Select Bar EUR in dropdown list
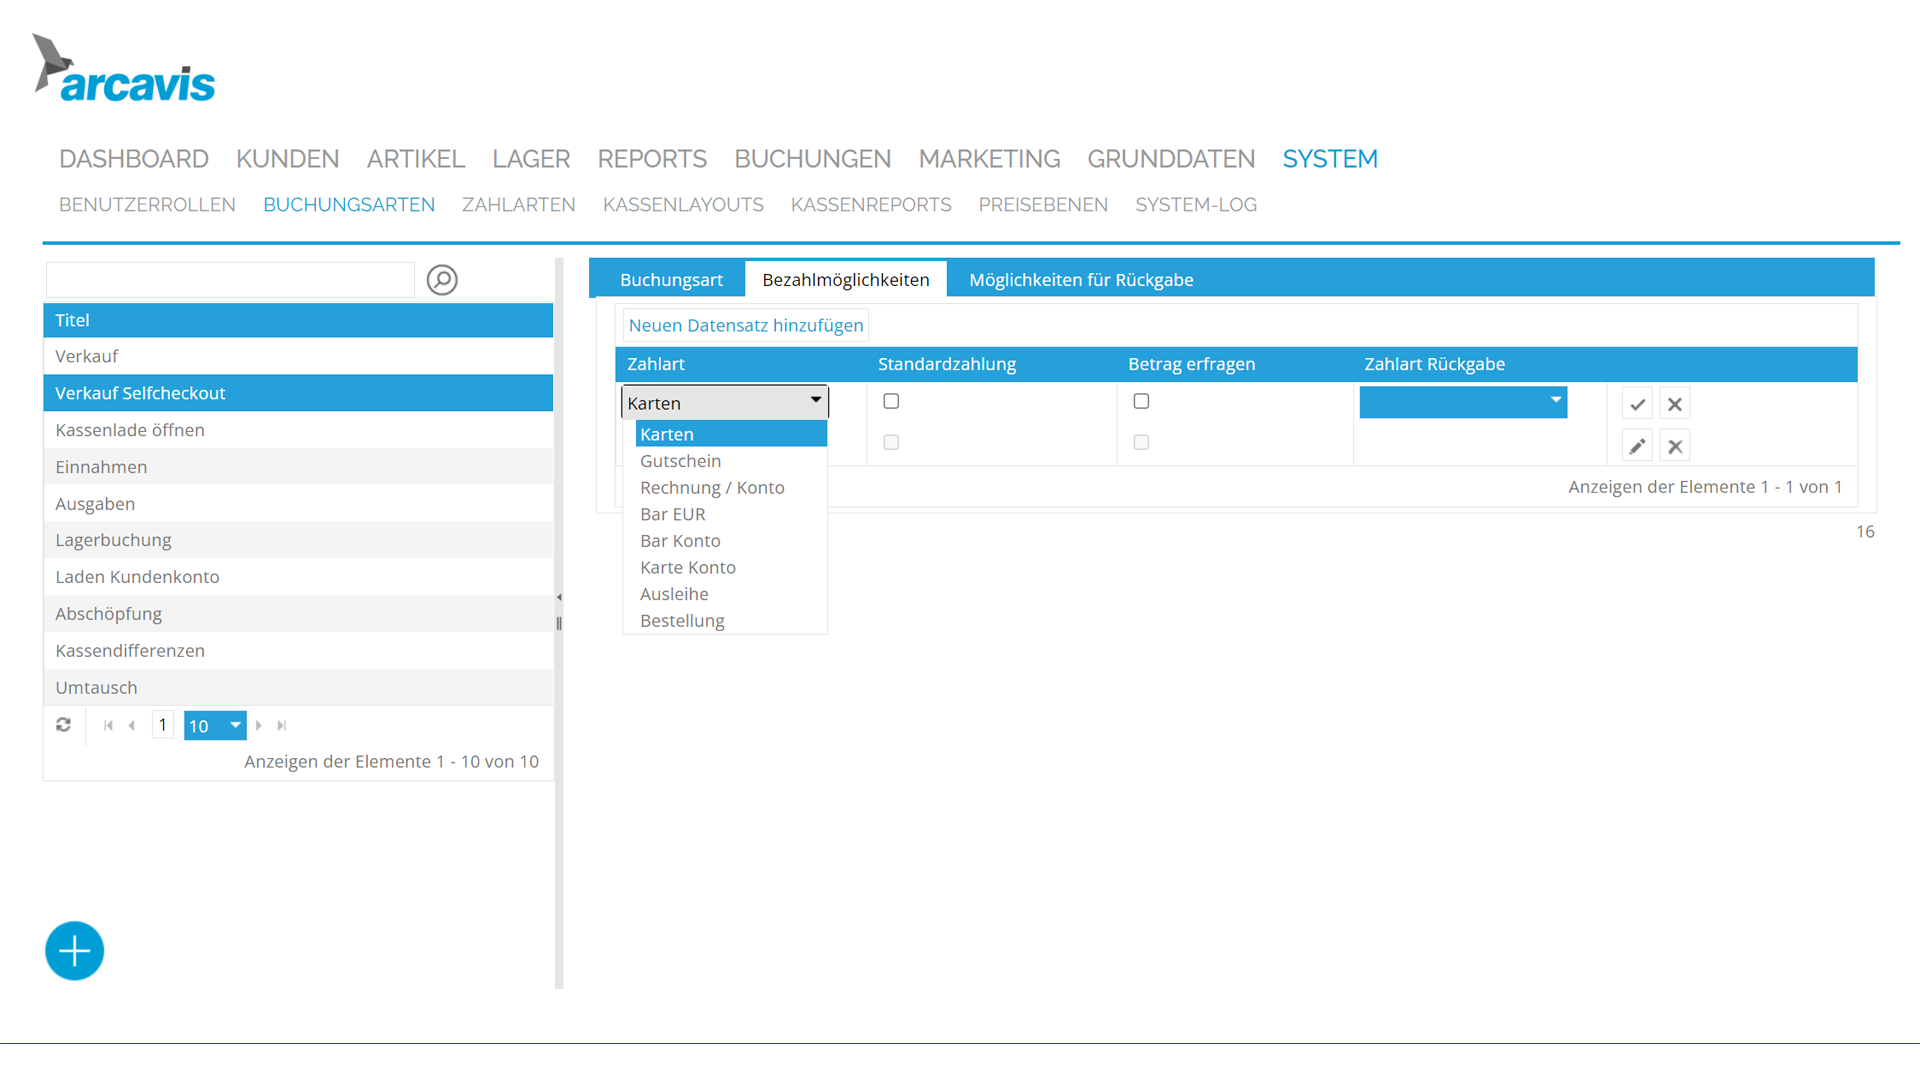The image size is (1920, 1080). click(673, 514)
